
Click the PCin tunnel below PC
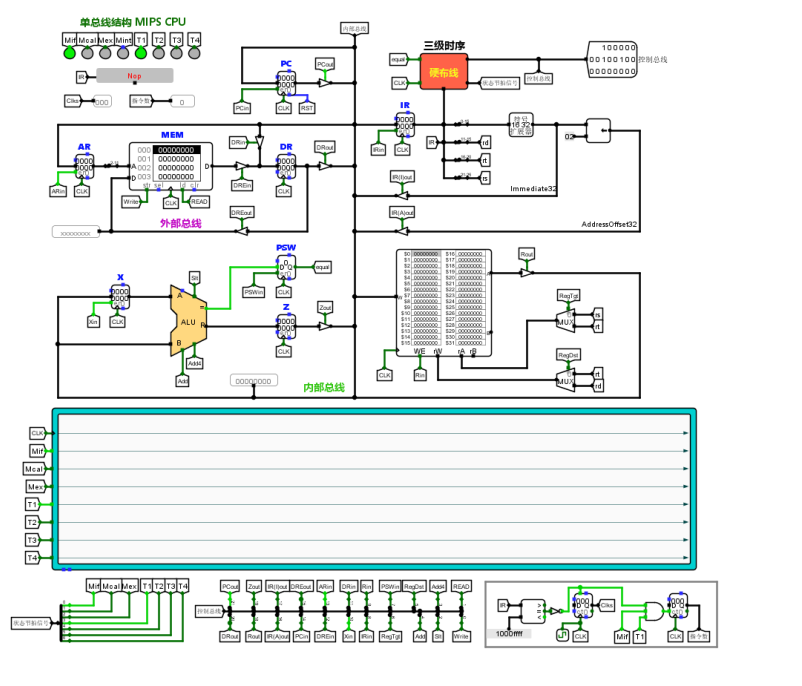tap(242, 108)
